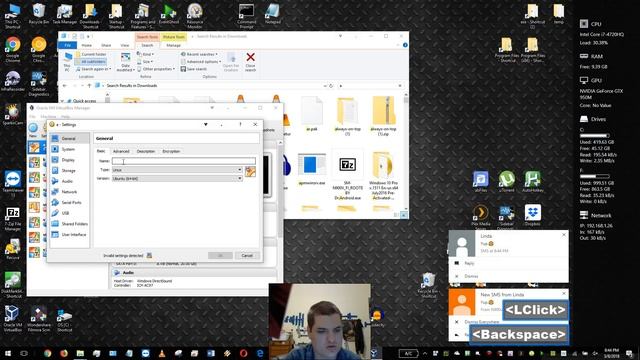Expand the Size filter dropdown

tap(145, 62)
